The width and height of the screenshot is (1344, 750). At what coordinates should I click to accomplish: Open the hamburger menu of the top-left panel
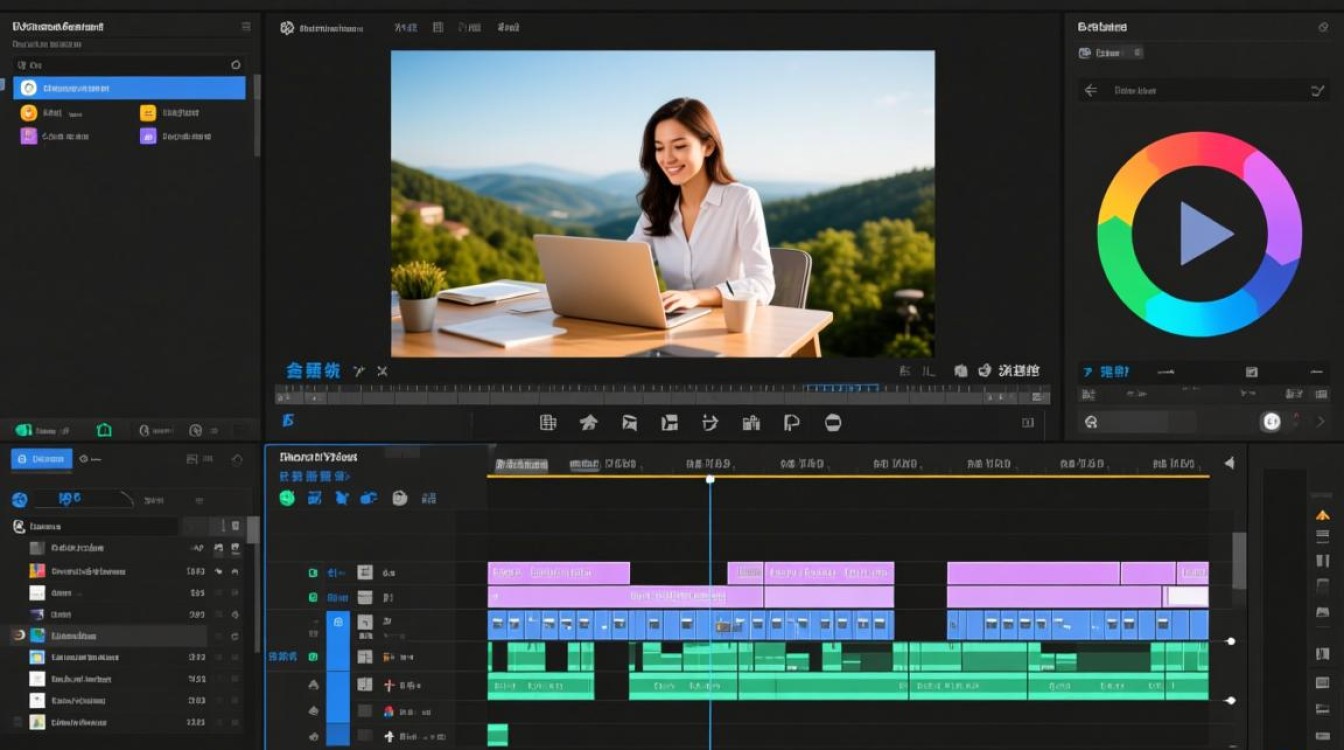pyautogui.click(x=246, y=27)
